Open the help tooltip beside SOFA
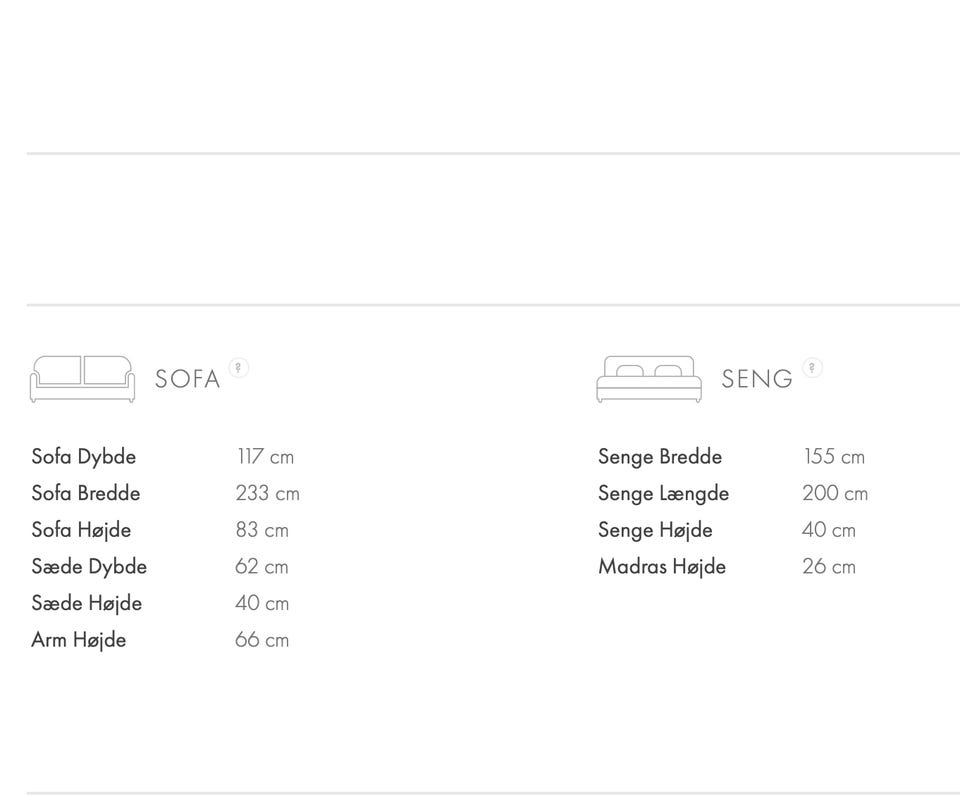 pyautogui.click(x=238, y=367)
